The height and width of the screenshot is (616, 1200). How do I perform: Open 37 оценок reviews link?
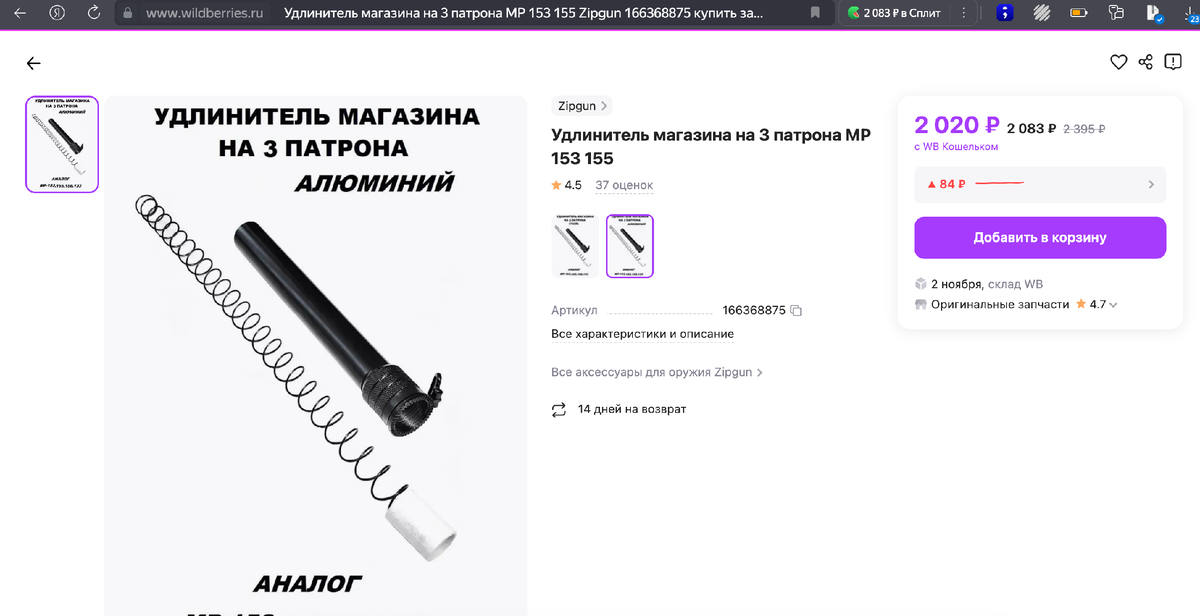(x=624, y=185)
